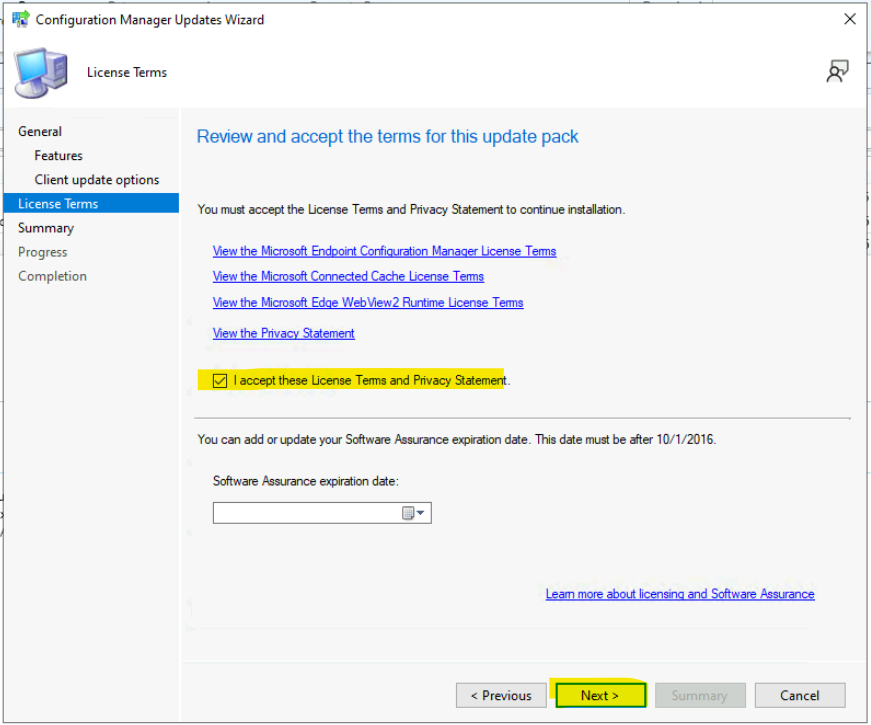Screen dimensions: 871x725
Task: Click the 'This date must be after 10/1/2016' text
Action: (625, 440)
